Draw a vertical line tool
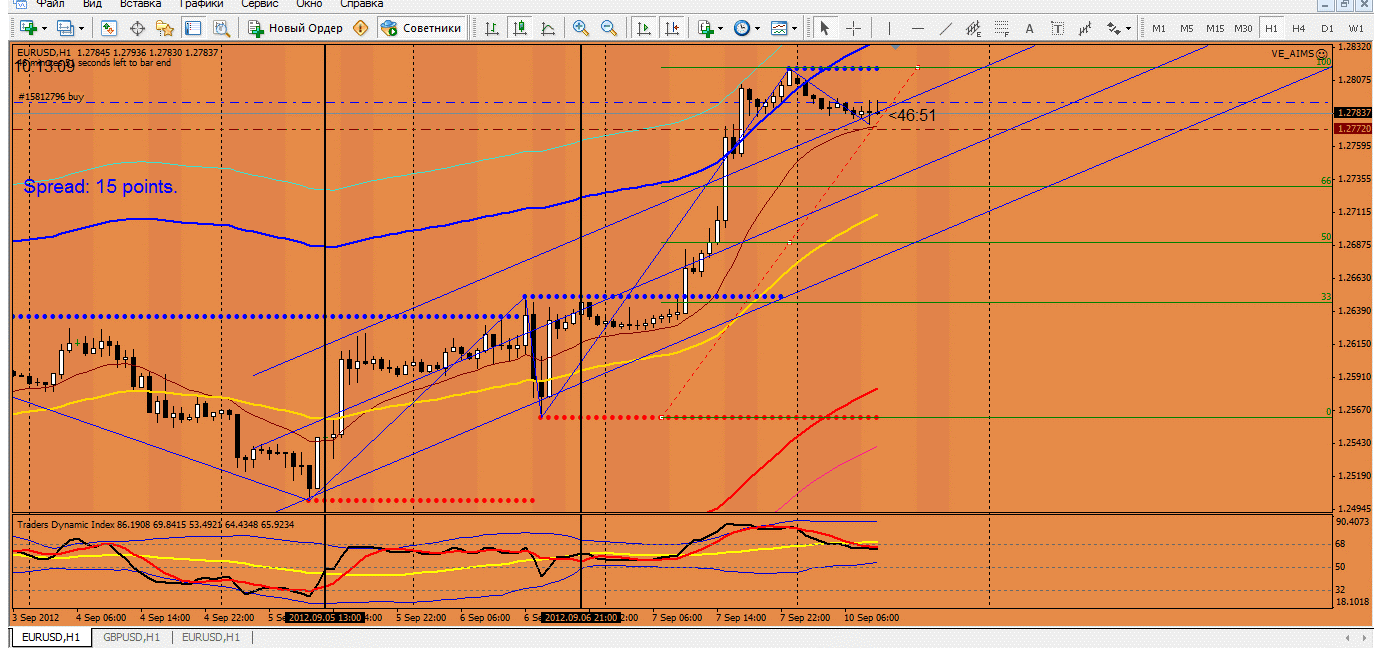1382x649 pixels. 888,28
